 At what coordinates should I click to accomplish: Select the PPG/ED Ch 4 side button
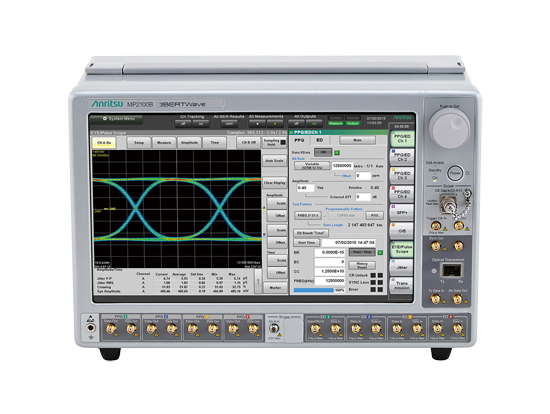[402, 194]
